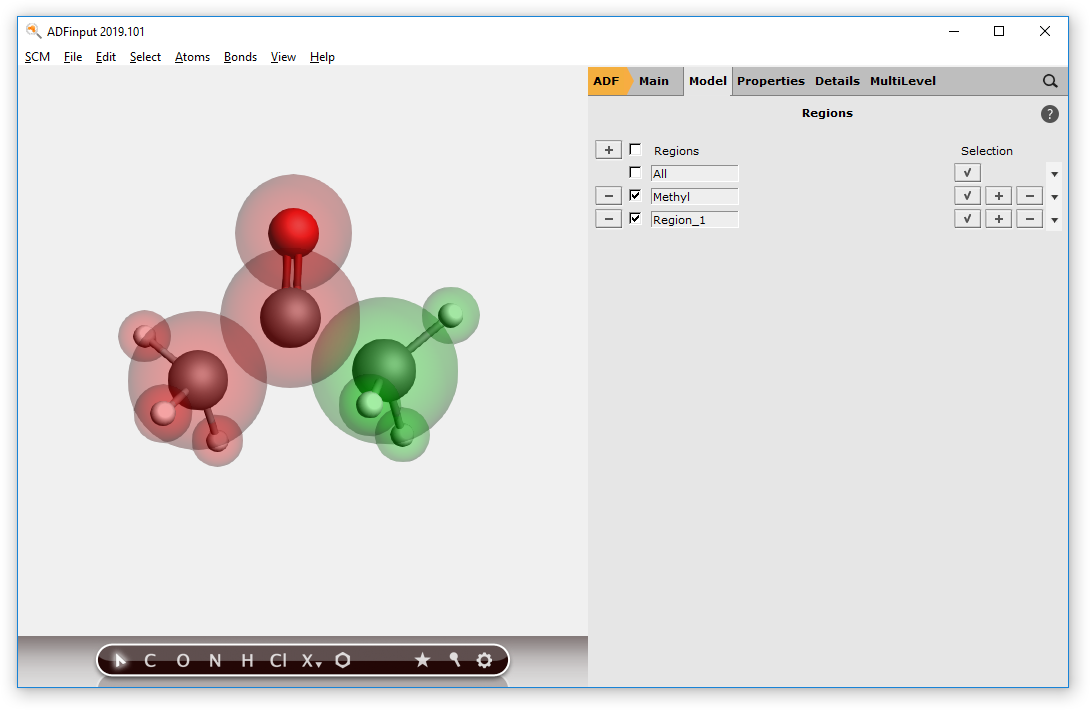Viewport: 1090px width, 710px height.
Task: Expand the Region_1 row dropdown arrow
Action: (1054, 220)
